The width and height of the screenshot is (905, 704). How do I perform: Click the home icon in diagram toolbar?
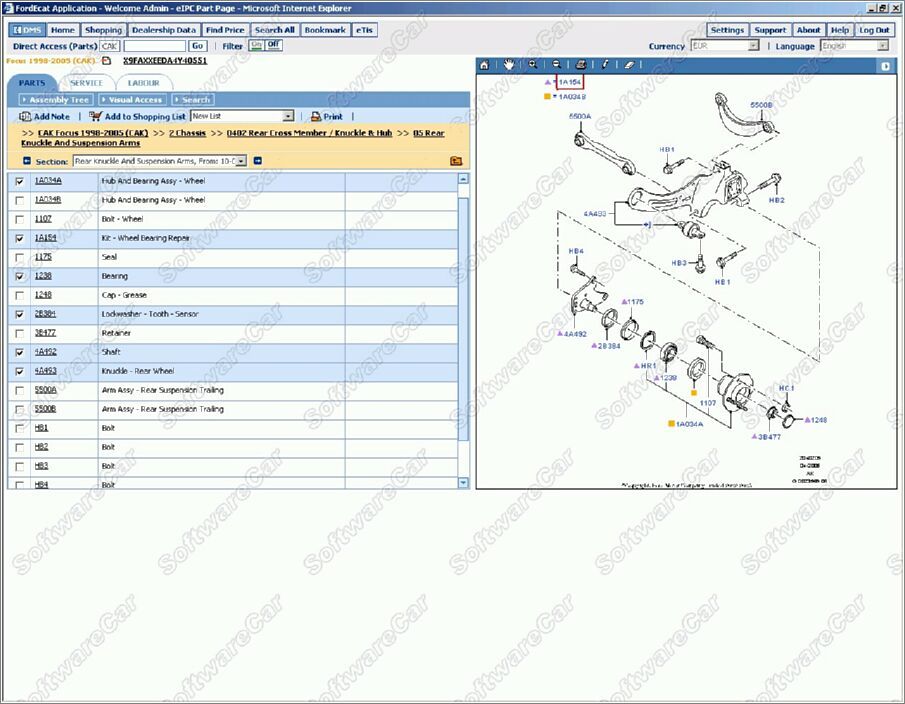[485, 65]
